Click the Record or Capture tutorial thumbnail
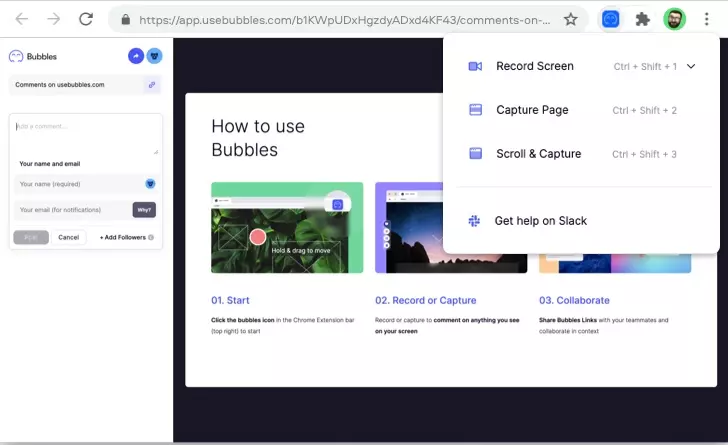 tap(451, 228)
